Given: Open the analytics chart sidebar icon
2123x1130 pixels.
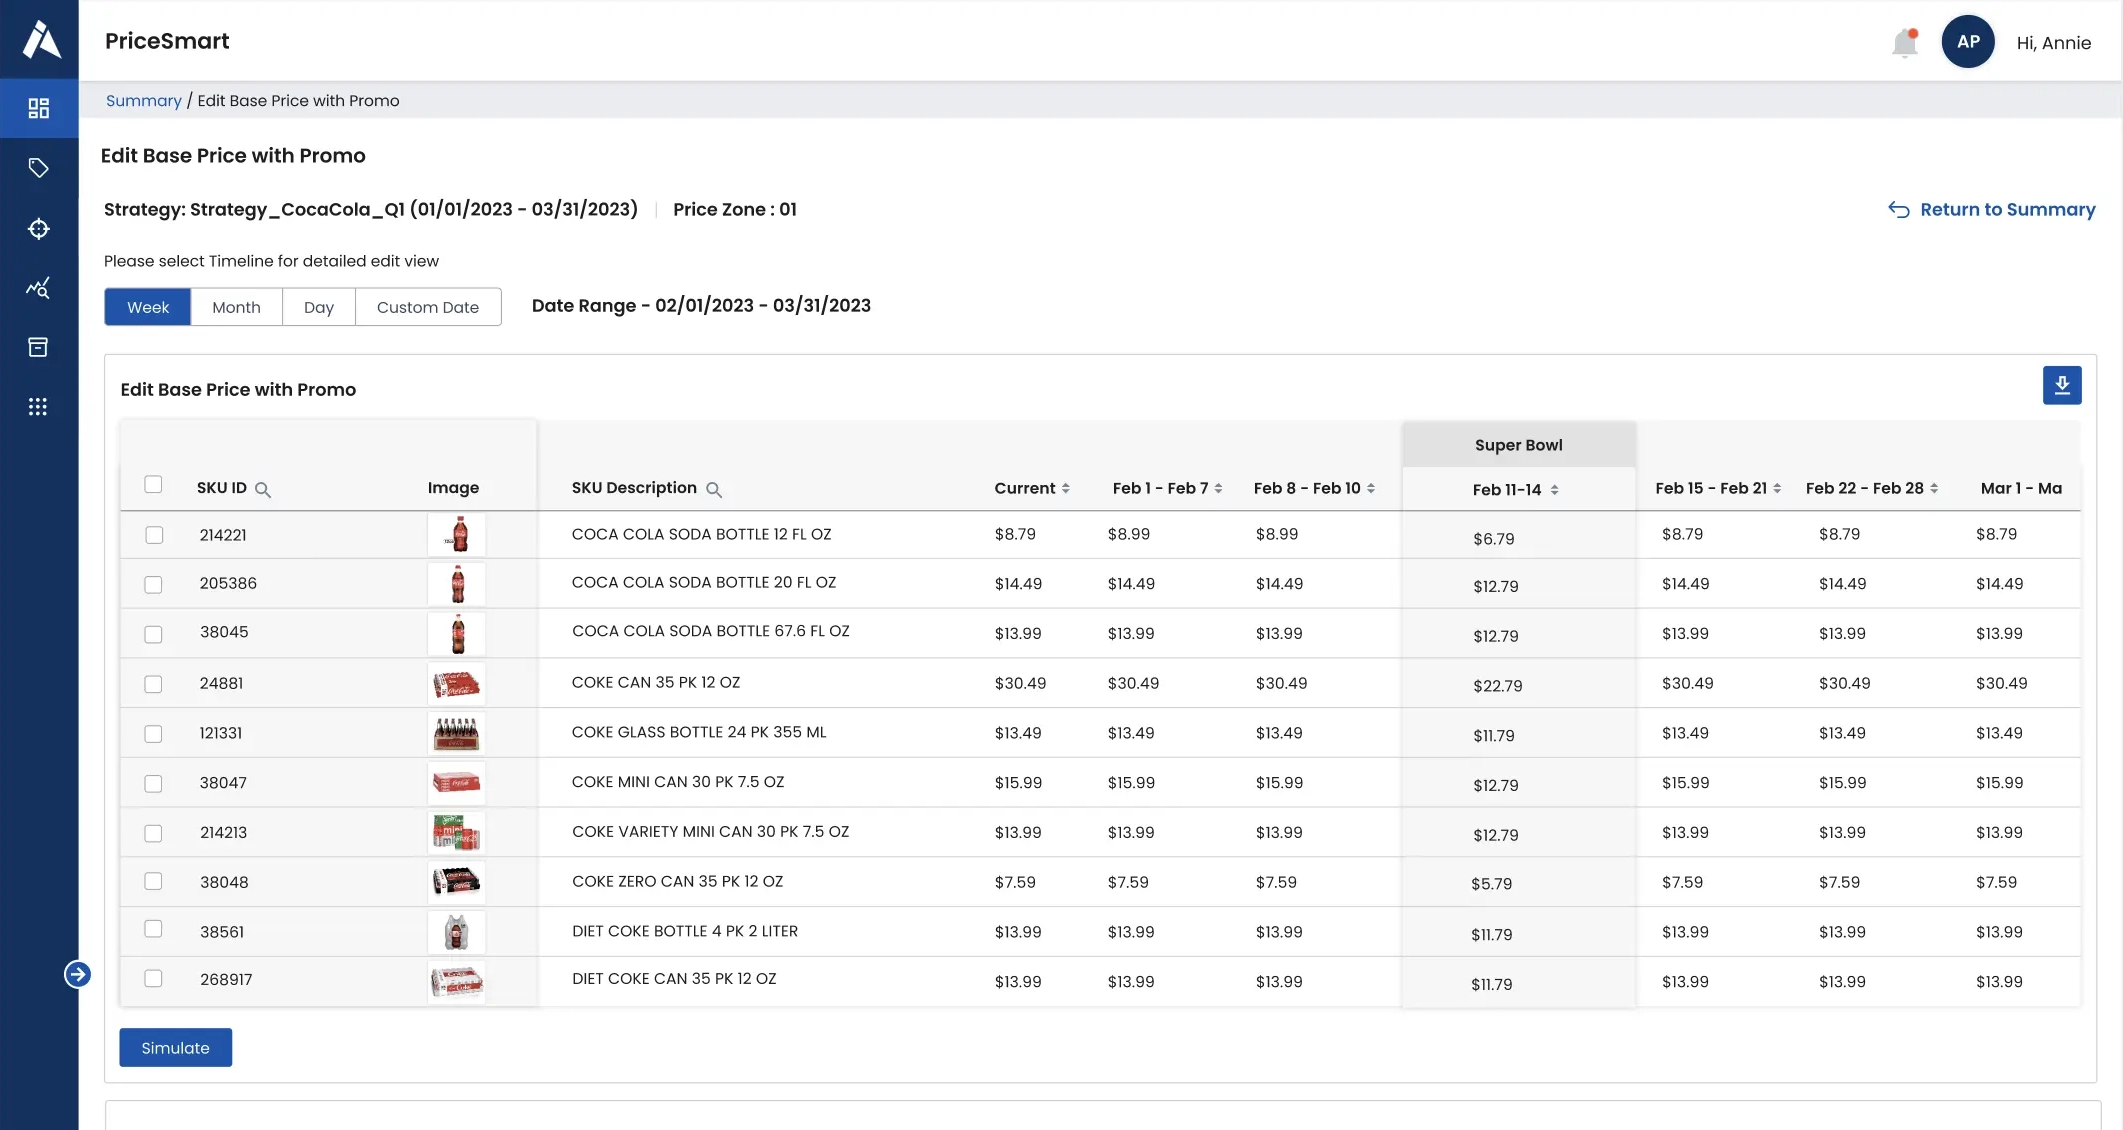Looking at the screenshot, I should point(39,288).
